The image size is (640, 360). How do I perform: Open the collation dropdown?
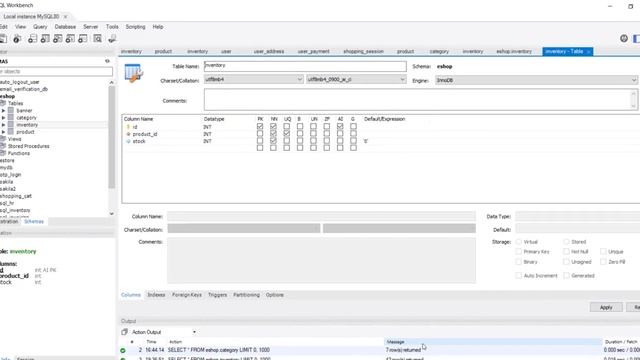coord(402,80)
